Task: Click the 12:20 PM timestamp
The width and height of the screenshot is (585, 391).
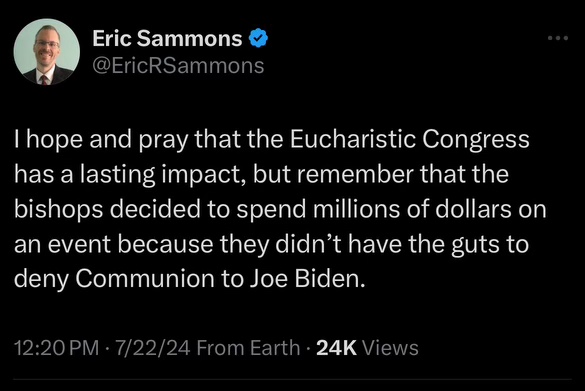Action: pyautogui.click(x=56, y=348)
